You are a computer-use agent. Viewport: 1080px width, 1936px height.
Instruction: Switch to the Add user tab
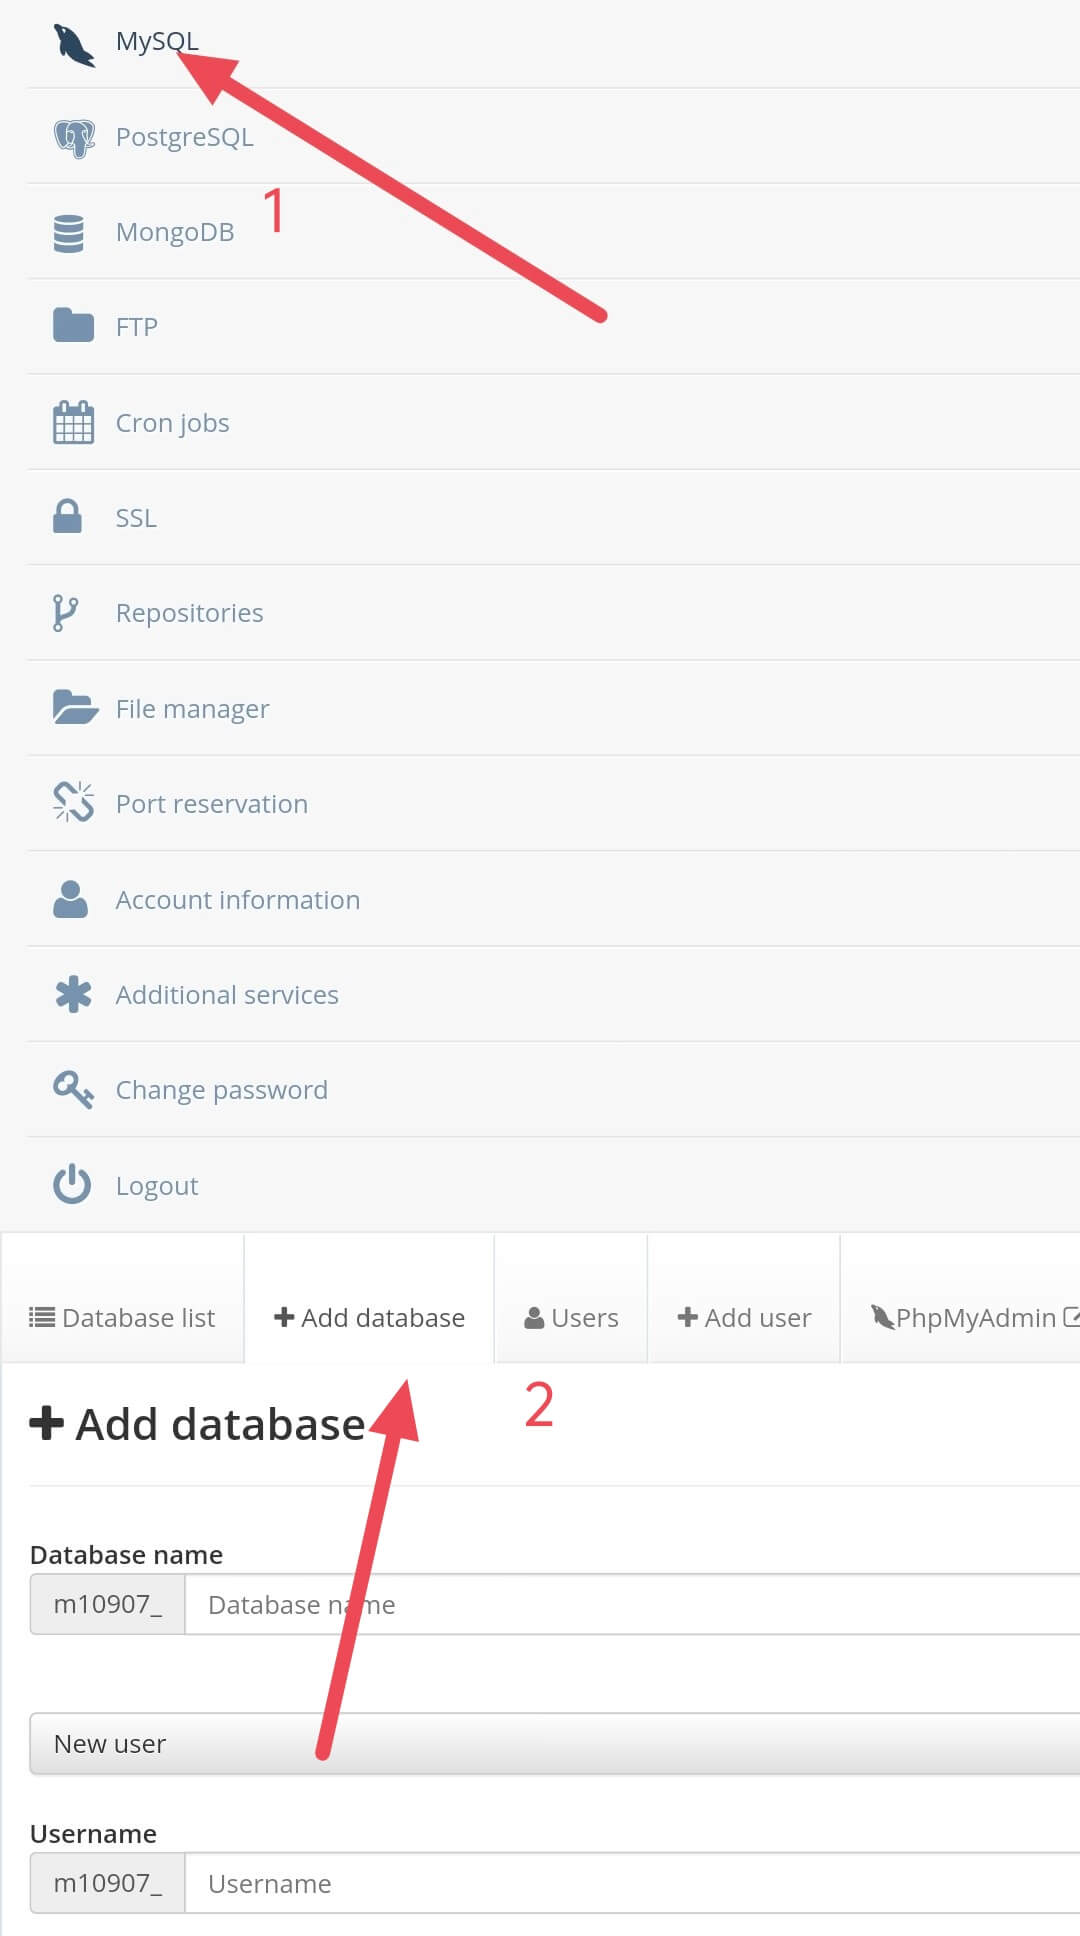[744, 1318]
